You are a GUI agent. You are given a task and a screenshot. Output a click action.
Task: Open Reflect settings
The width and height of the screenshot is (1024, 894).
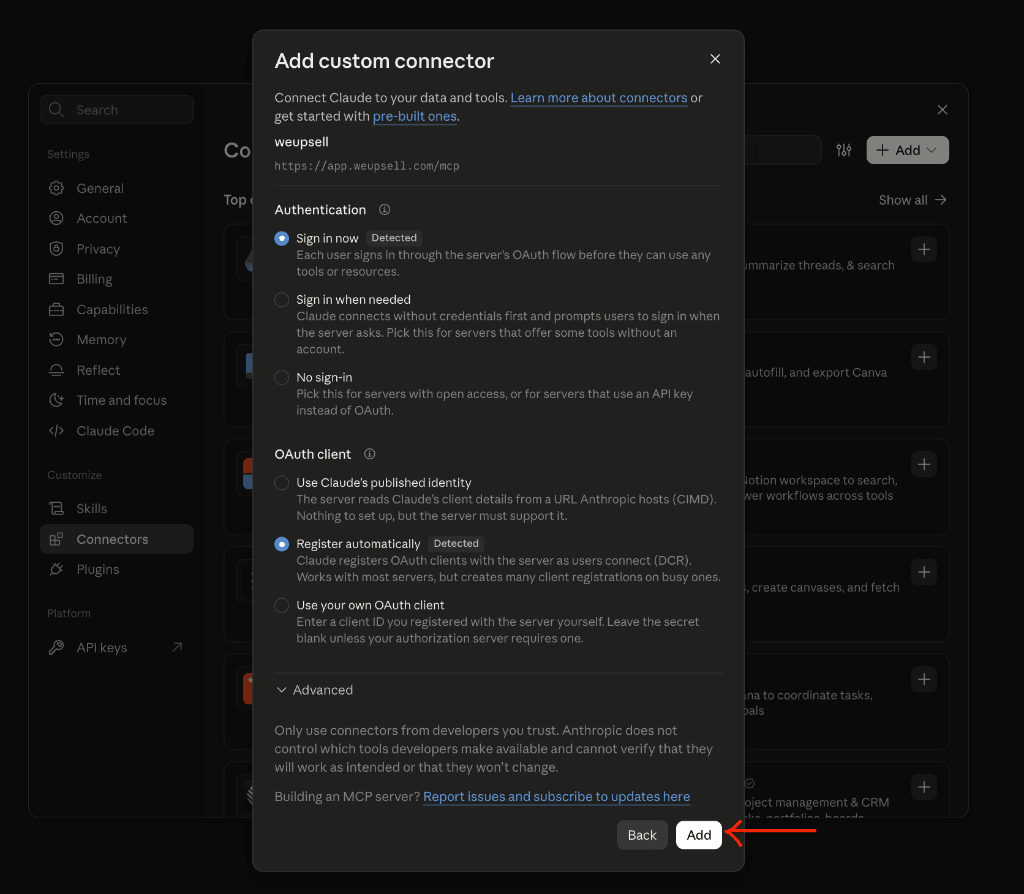pyautogui.click(x=98, y=370)
